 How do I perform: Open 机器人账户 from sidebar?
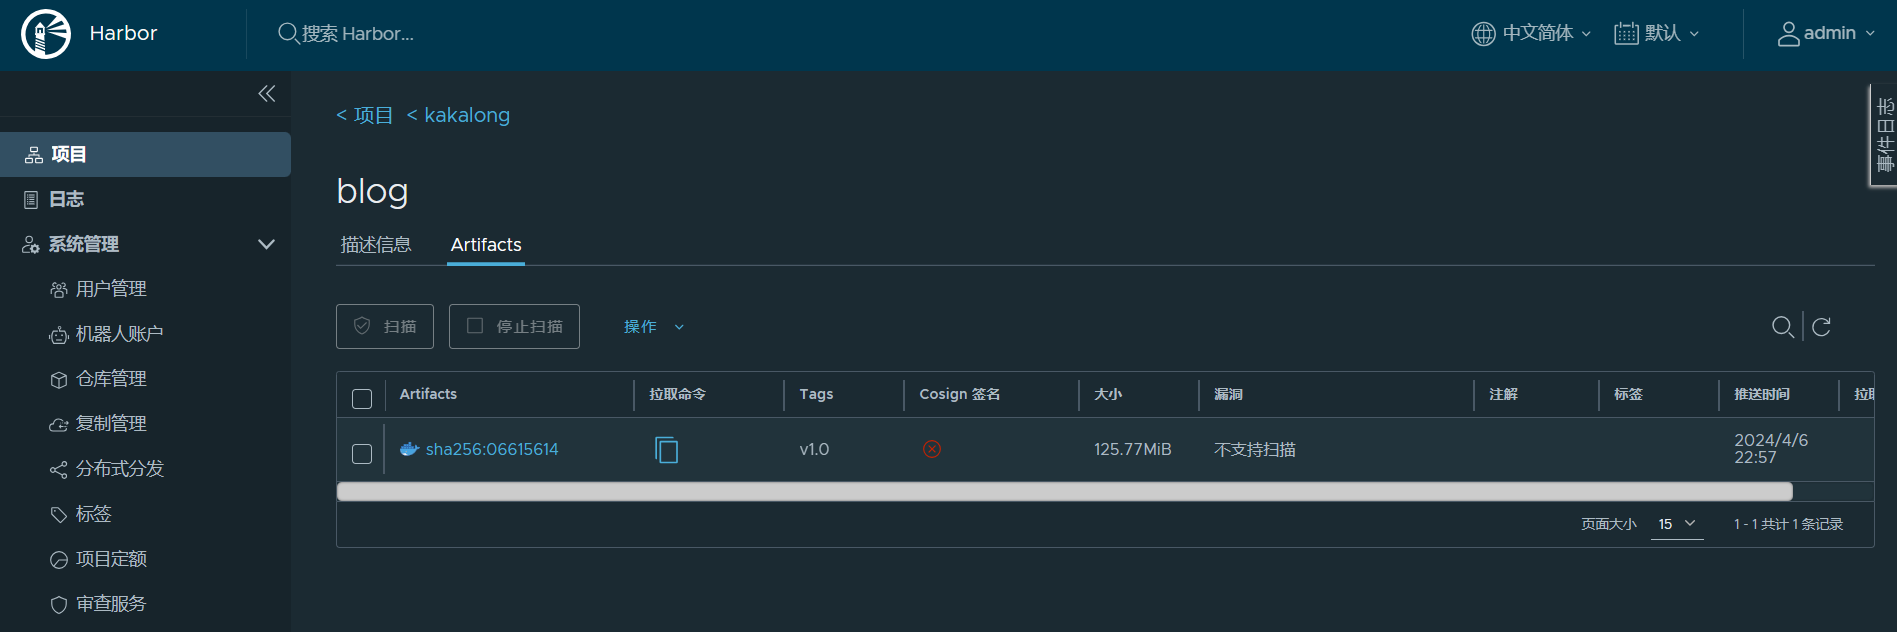[x=119, y=334]
